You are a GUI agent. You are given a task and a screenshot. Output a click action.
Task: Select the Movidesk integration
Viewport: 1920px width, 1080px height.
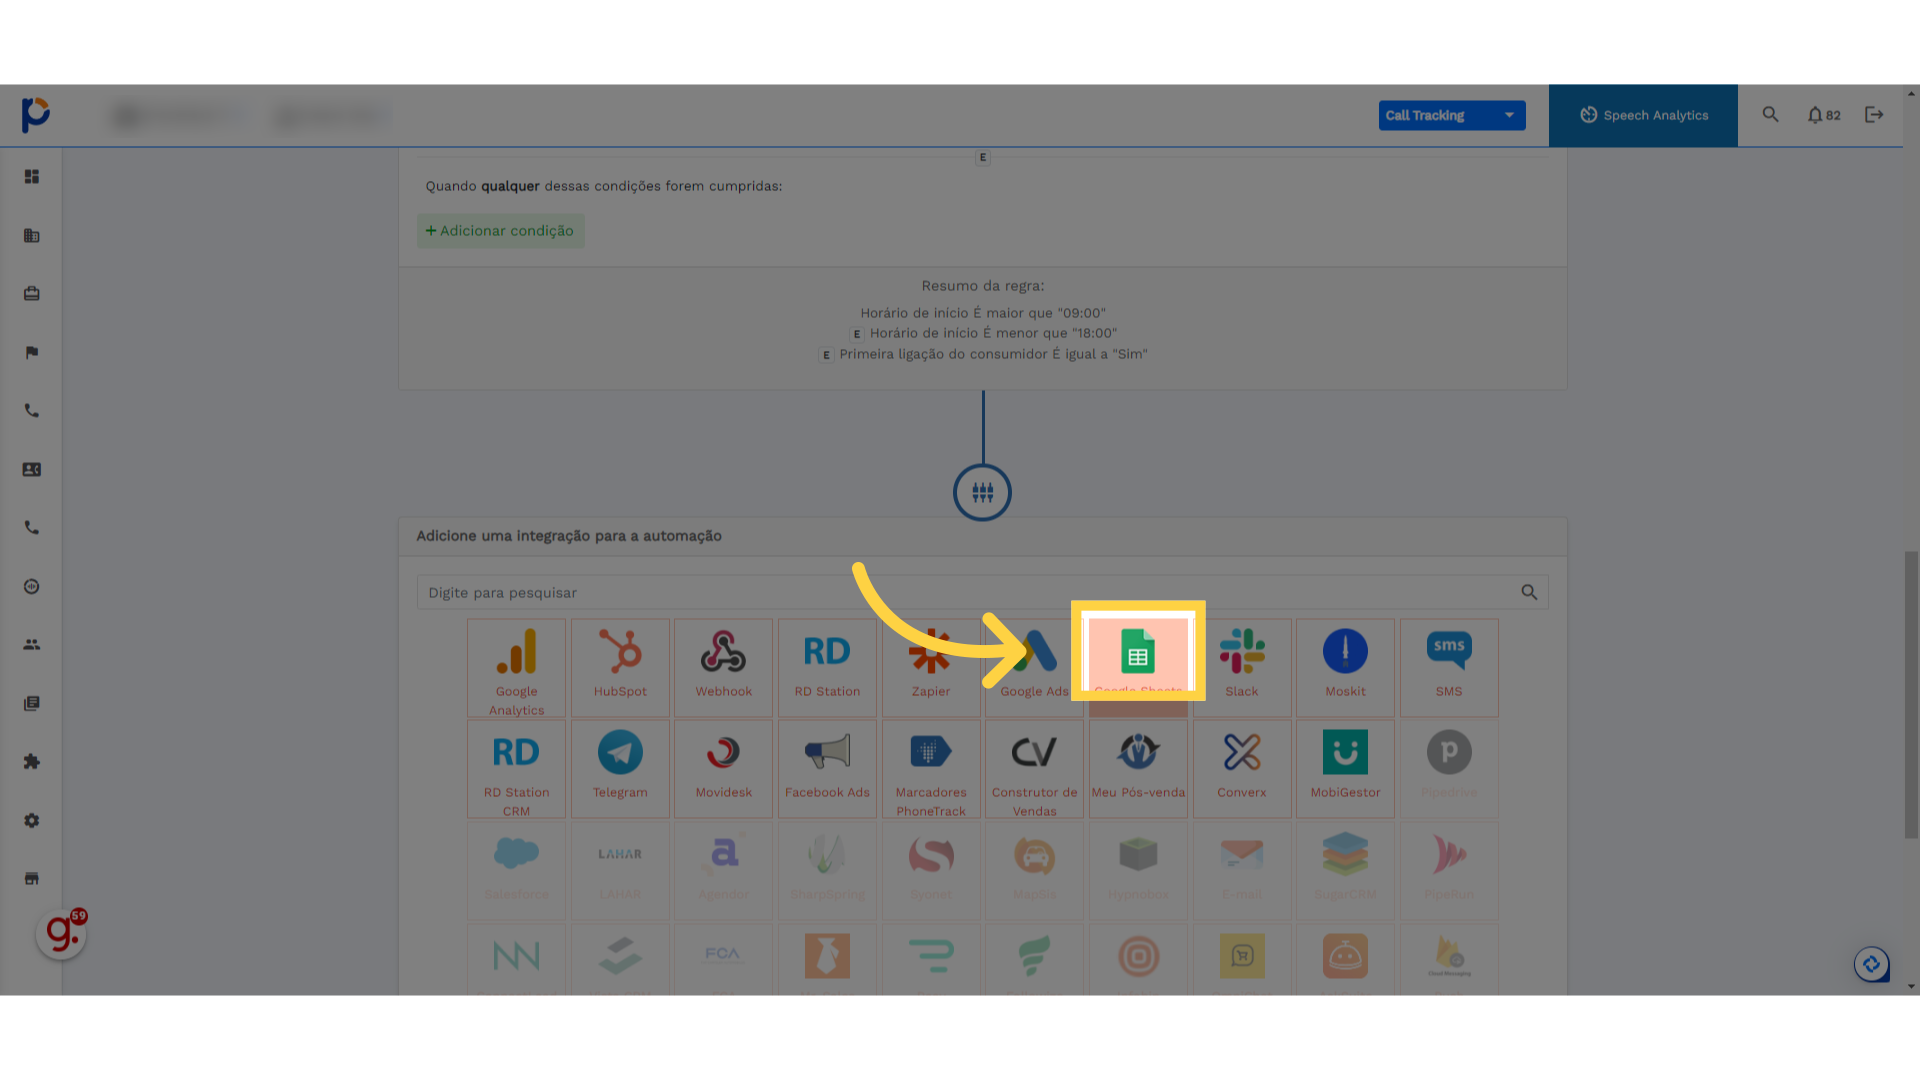coord(723,769)
